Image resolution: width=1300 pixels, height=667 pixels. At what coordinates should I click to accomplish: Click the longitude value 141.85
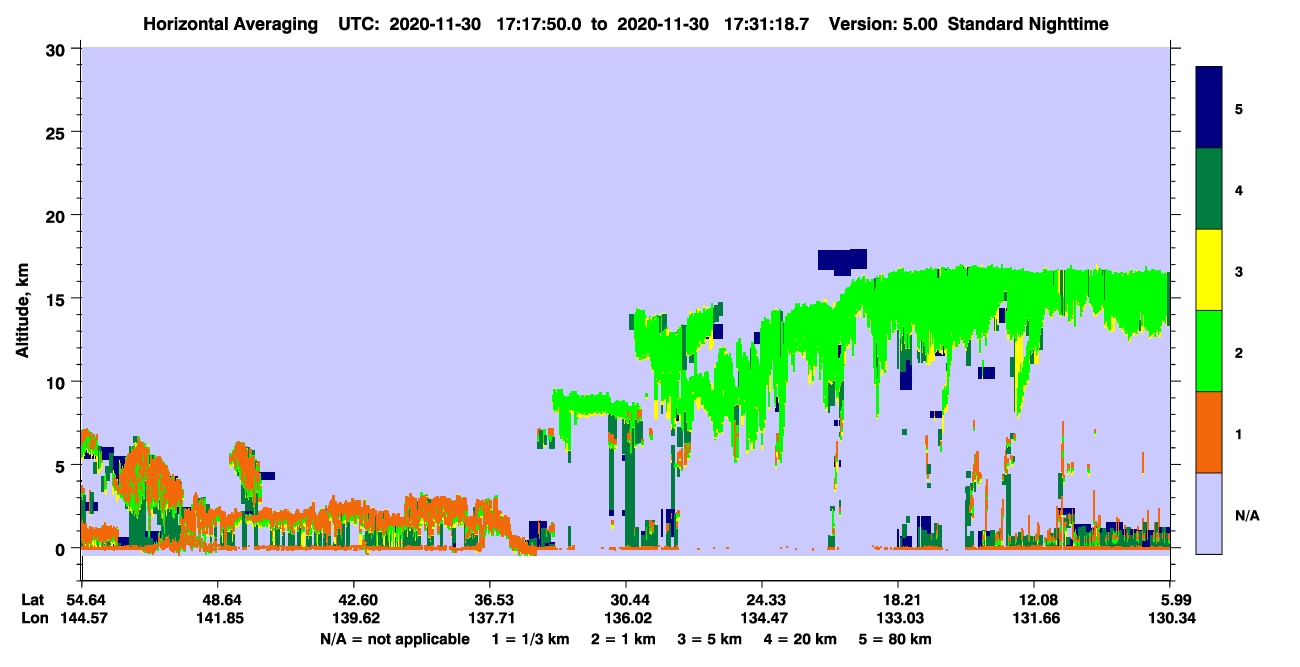(218, 618)
